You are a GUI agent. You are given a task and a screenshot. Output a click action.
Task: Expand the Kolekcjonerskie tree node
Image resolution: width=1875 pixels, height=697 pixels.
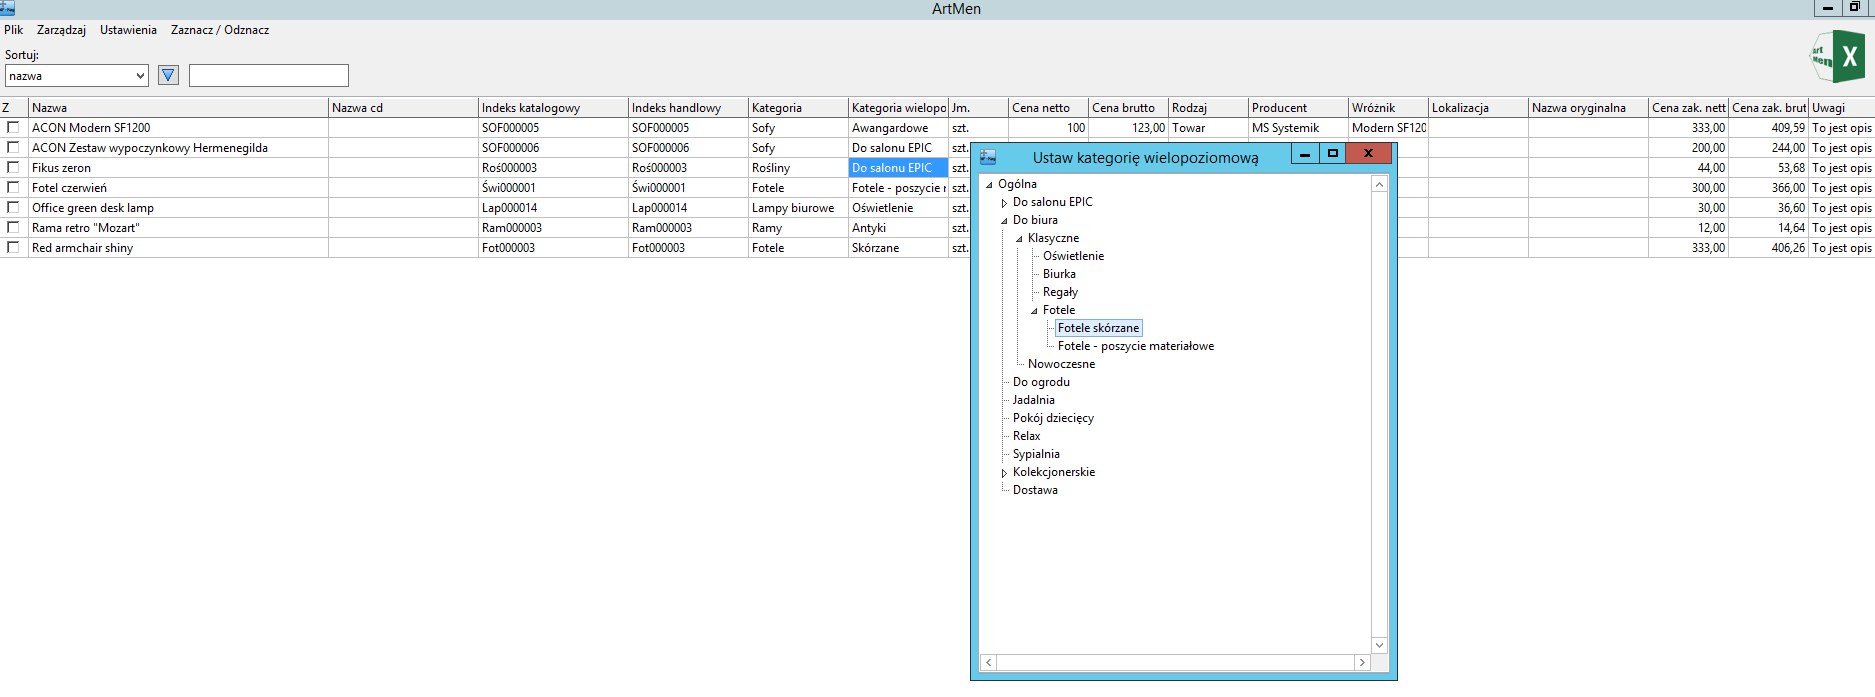tap(1004, 472)
